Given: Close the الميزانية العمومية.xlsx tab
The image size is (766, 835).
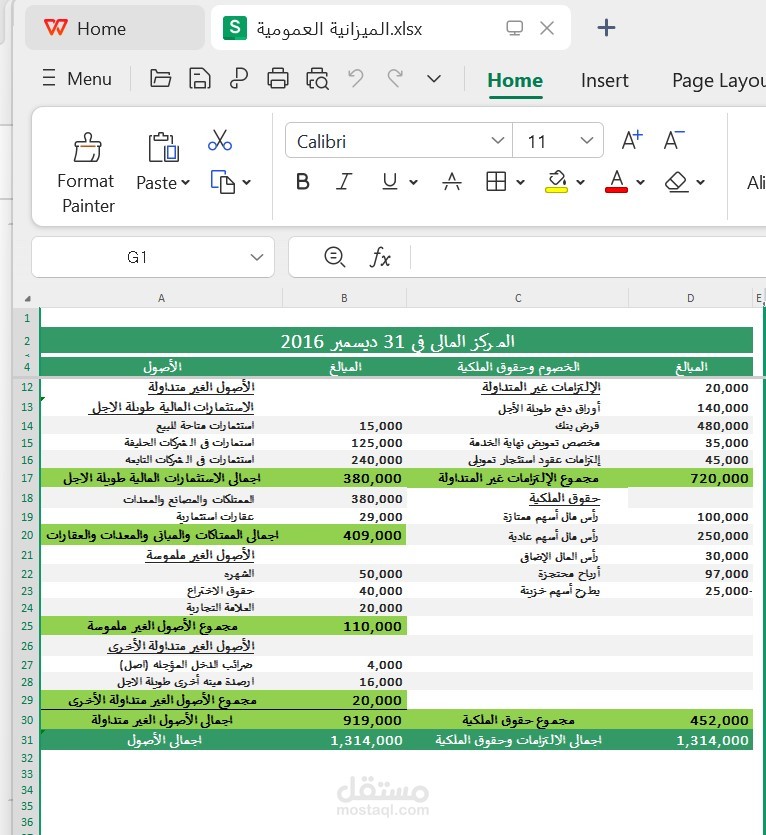Looking at the screenshot, I should coord(547,28).
